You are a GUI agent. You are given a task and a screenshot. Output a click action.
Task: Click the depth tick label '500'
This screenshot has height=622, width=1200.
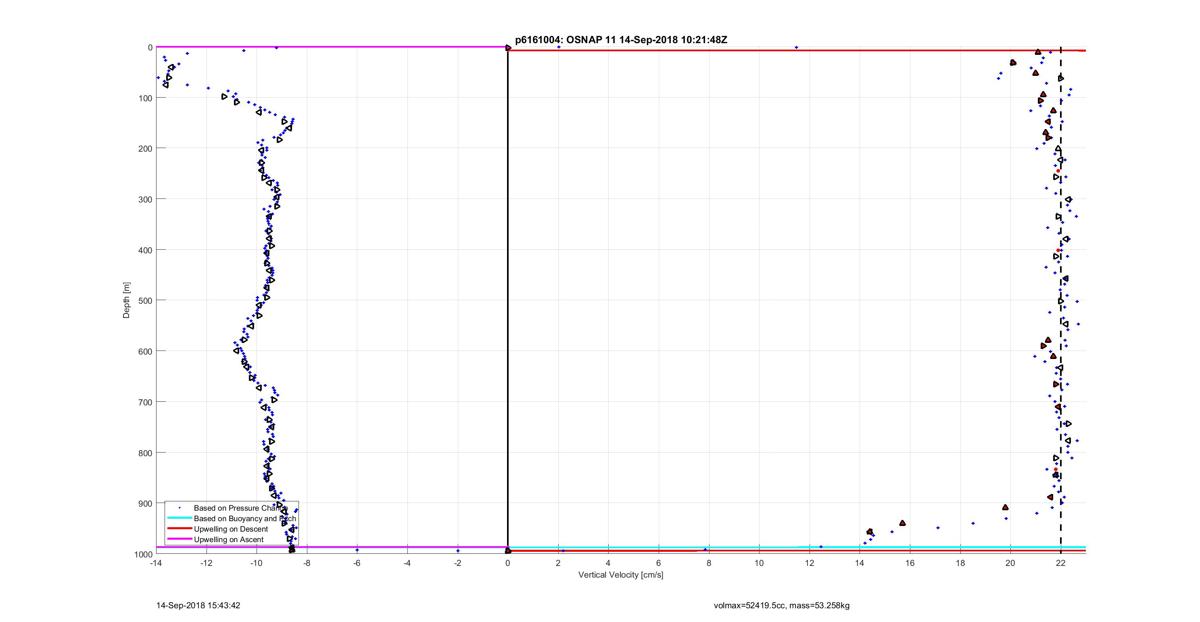pyautogui.click(x=144, y=301)
